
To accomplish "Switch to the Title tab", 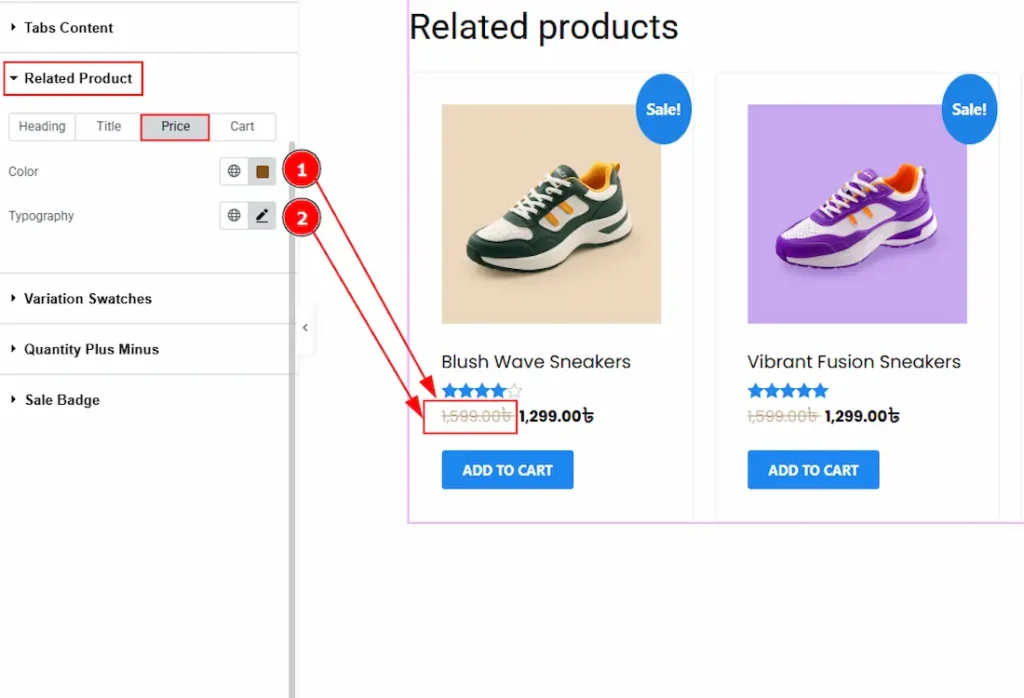I will tap(109, 127).
